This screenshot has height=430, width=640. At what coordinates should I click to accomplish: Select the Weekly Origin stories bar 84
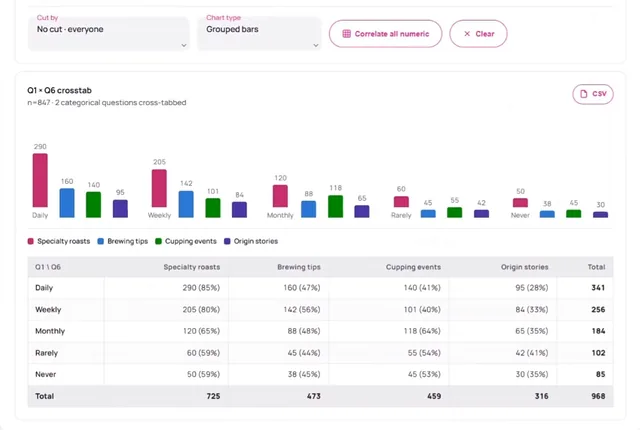coord(239,210)
